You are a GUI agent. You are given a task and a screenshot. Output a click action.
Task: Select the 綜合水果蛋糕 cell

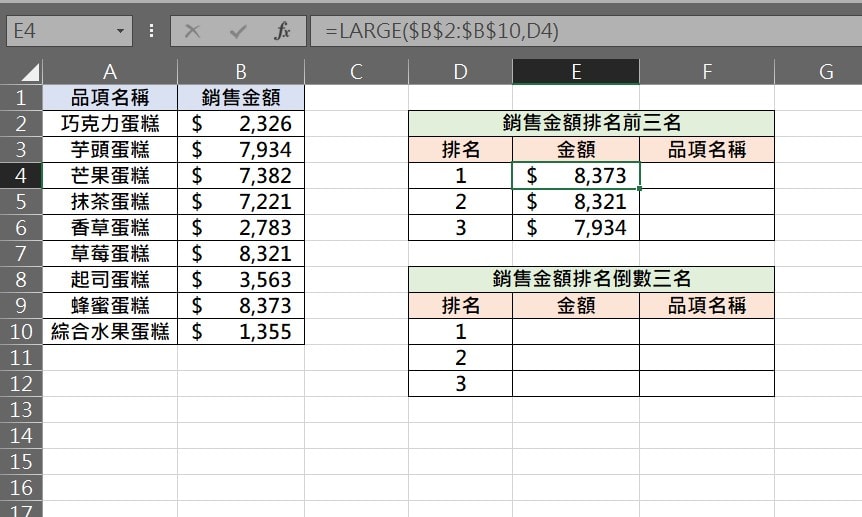tap(110, 332)
